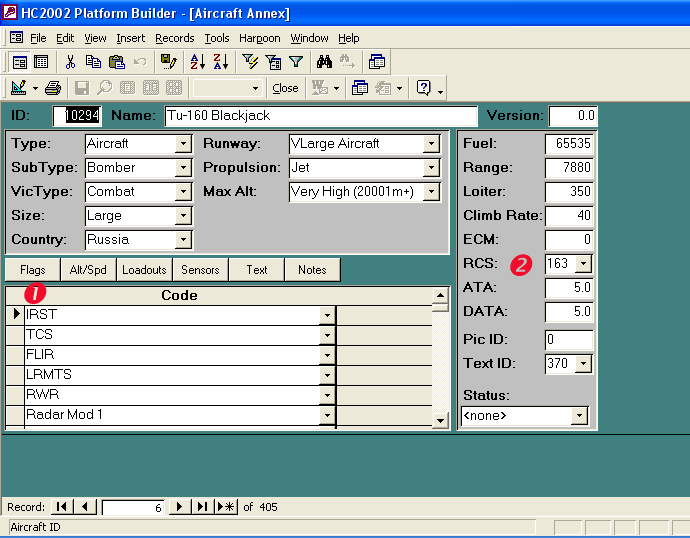Open the Country Russia dropdown

[x=182, y=240]
